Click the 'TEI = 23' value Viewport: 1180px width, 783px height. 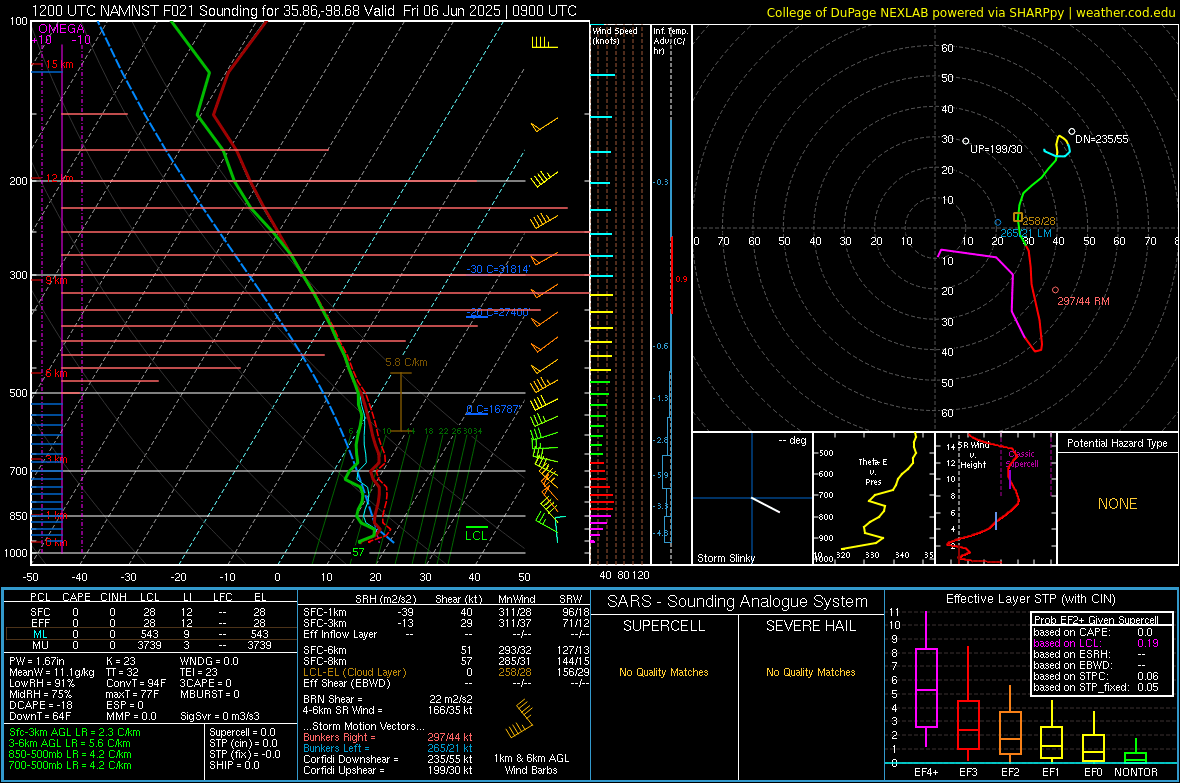(x=199, y=672)
